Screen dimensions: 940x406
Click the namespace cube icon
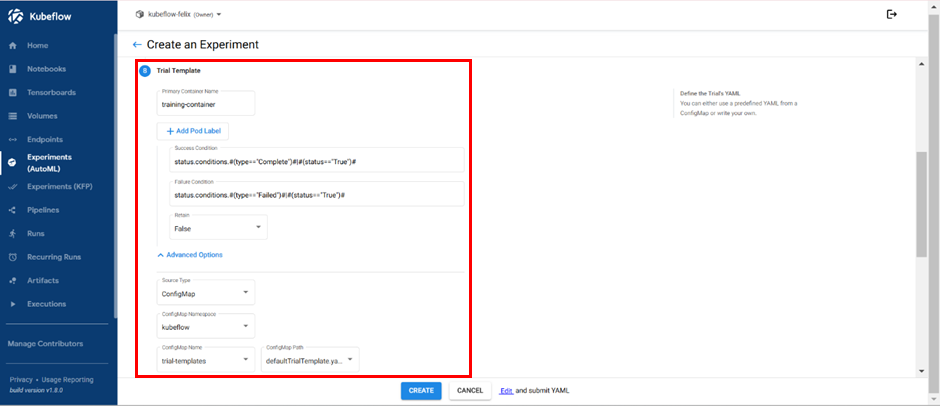[x=140, y=14]
